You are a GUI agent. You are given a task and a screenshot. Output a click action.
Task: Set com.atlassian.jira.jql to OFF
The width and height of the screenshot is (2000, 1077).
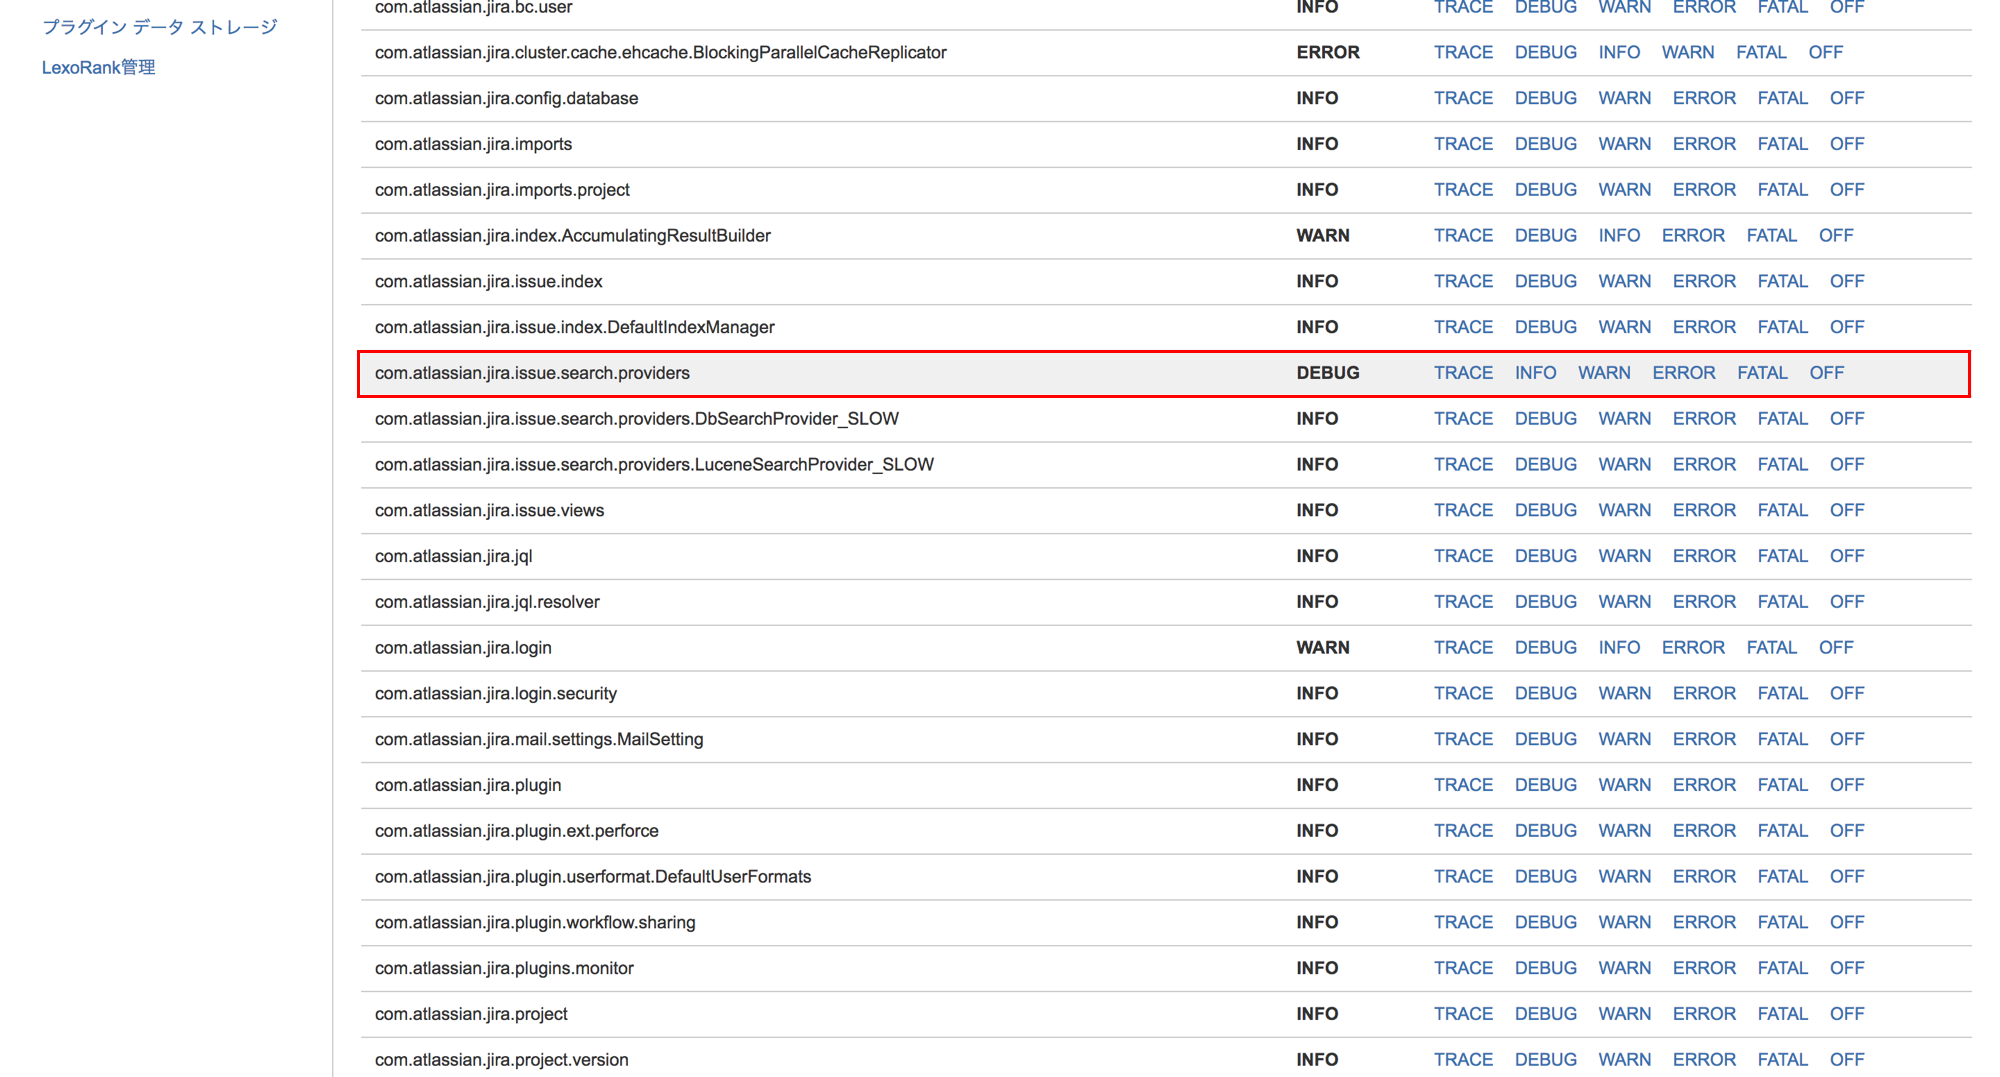click(1847, 556)
